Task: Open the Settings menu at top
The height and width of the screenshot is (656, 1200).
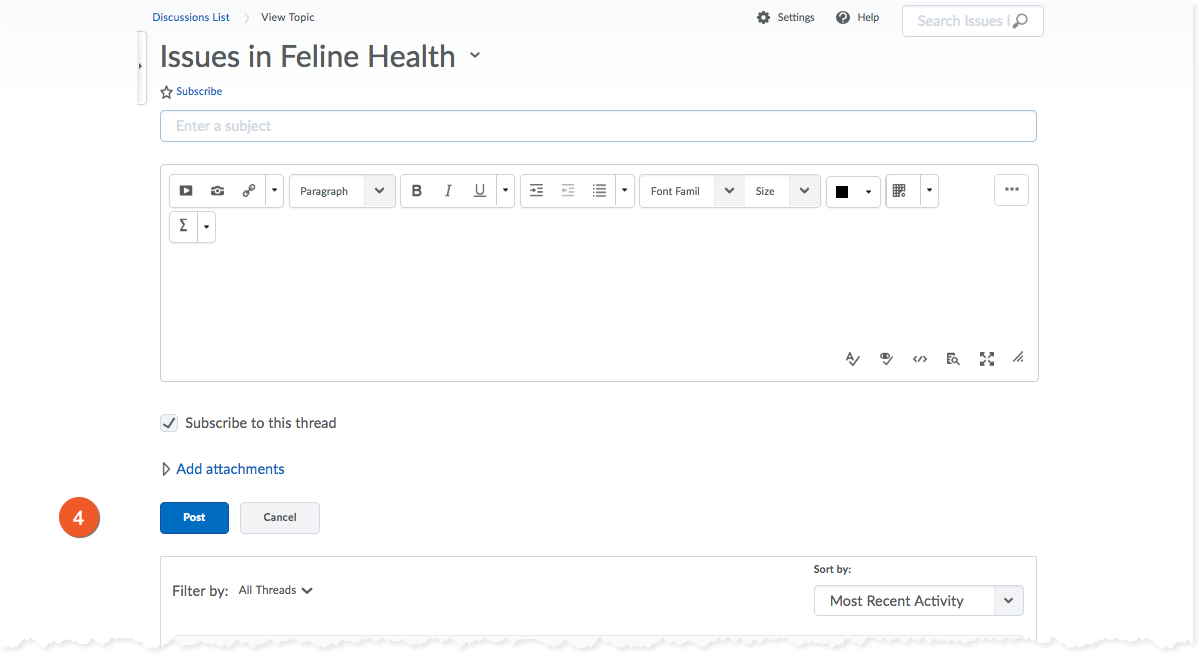Action: [786, 18]
